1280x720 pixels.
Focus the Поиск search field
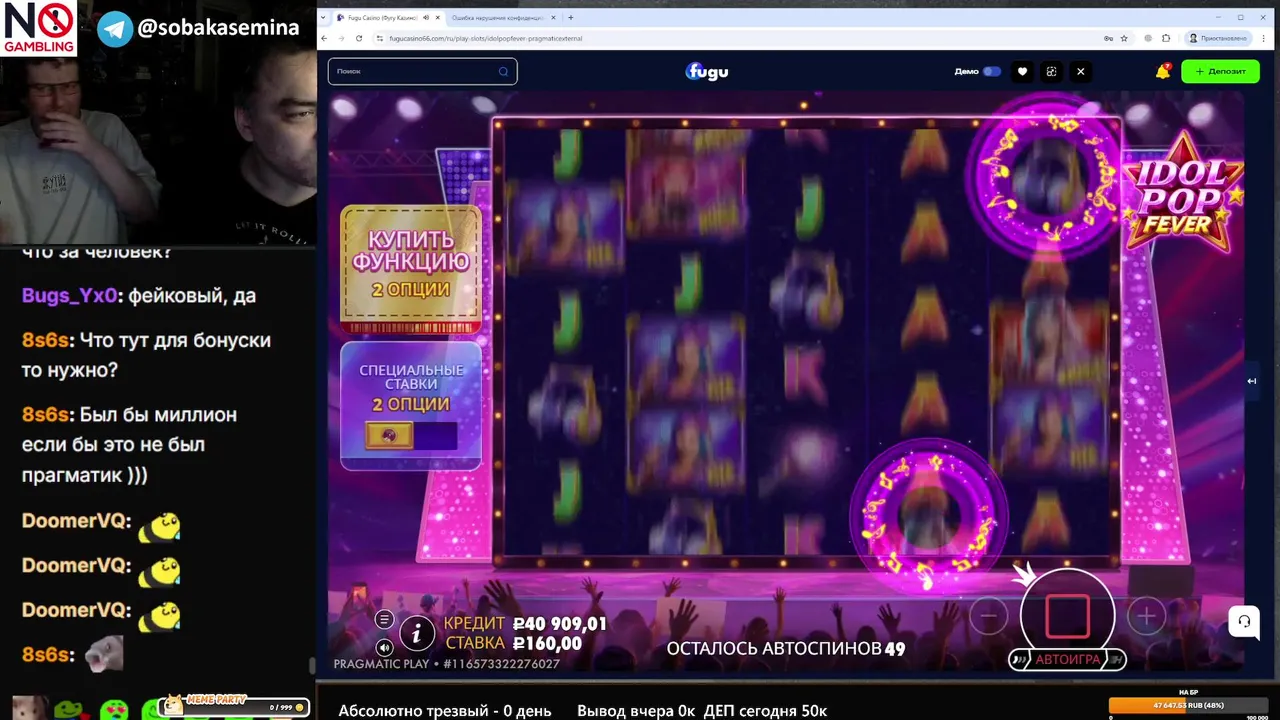422,71
